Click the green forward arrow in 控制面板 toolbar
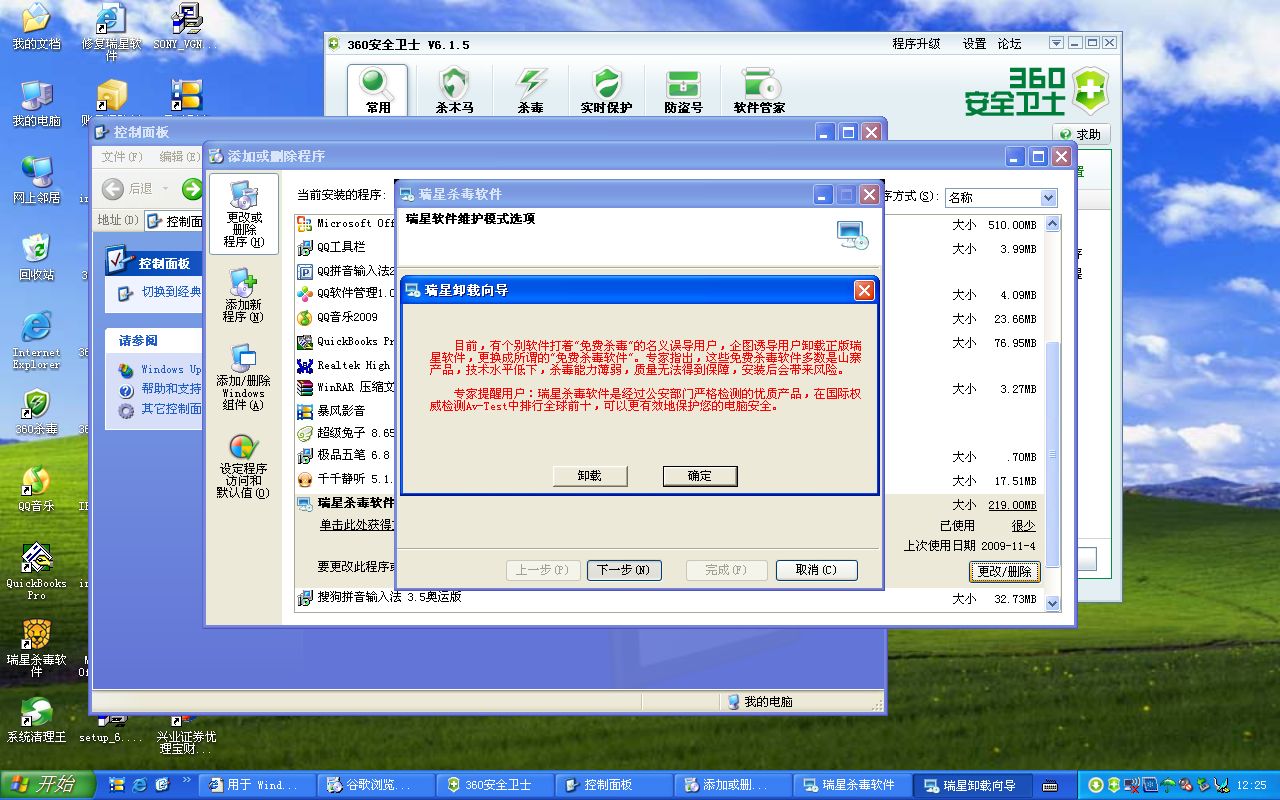Image resolution: width=1280 pixels, height=800 pixels. [192, 188]
